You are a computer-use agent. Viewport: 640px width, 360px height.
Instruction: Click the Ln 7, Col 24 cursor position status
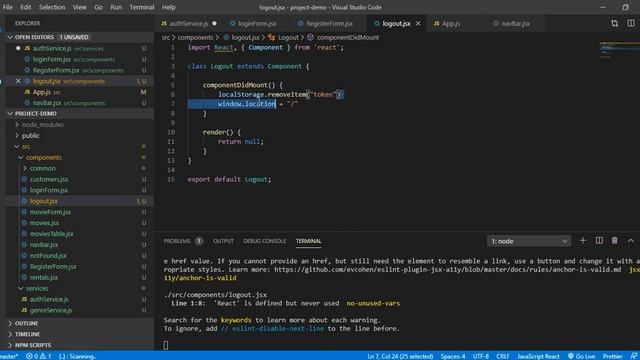tap(400, 356)
